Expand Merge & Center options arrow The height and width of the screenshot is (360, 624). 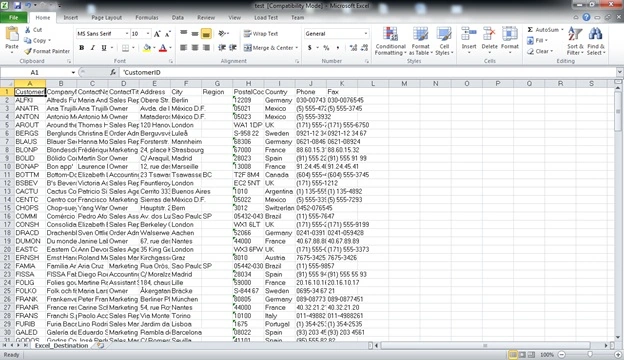[x=297, y=48]
